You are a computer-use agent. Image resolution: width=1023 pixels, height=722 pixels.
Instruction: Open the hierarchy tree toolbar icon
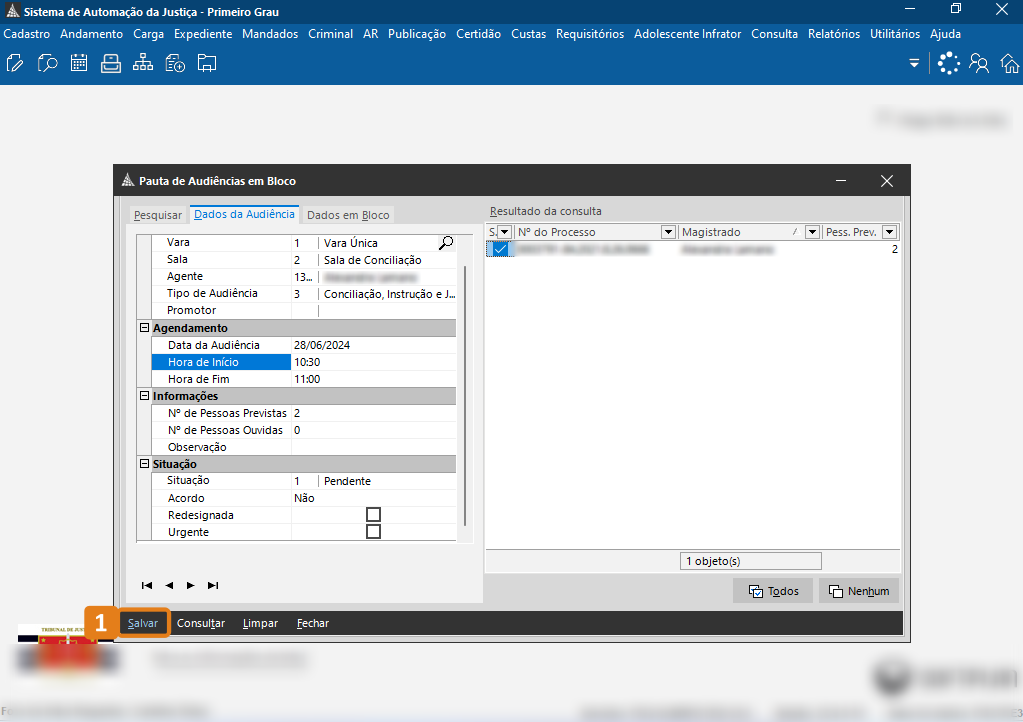143,63
